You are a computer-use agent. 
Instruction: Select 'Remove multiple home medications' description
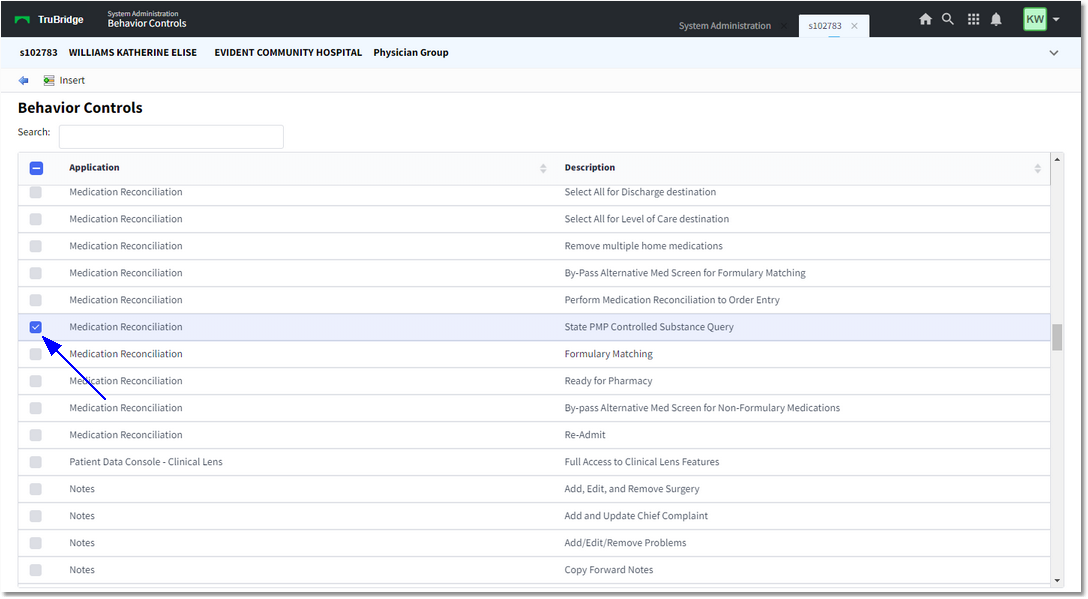click(643, 246)
